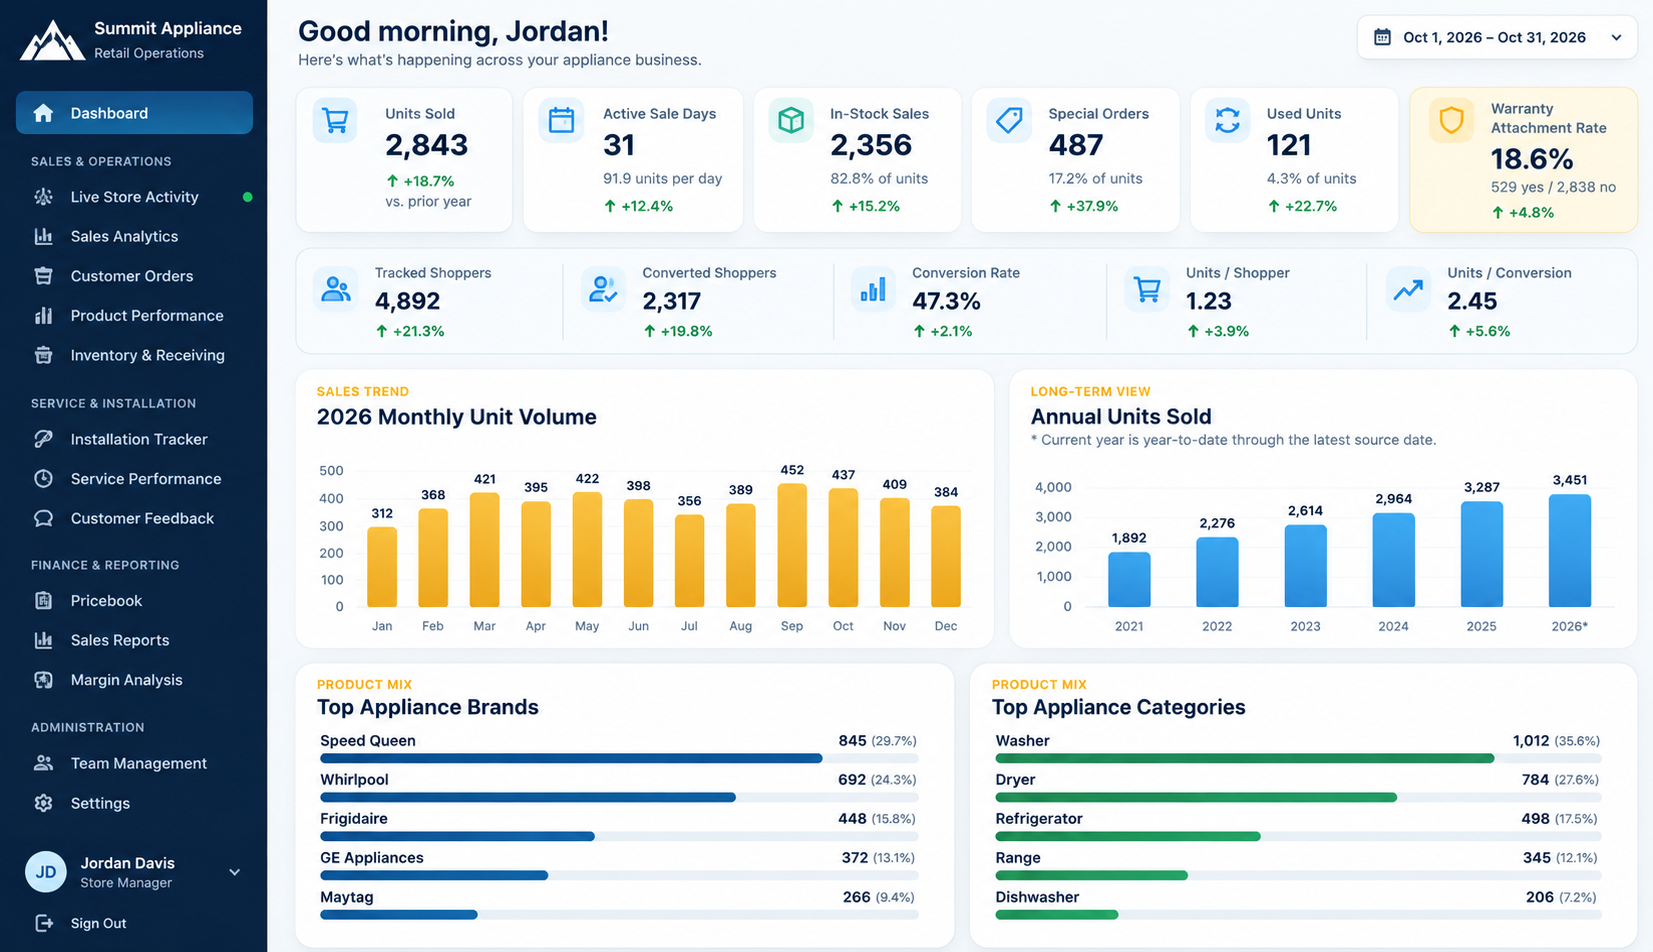1653x952 pixels.
Task: Click the Converted Shoppers icon
Action: pyautogui.click(x=603, y=290)
